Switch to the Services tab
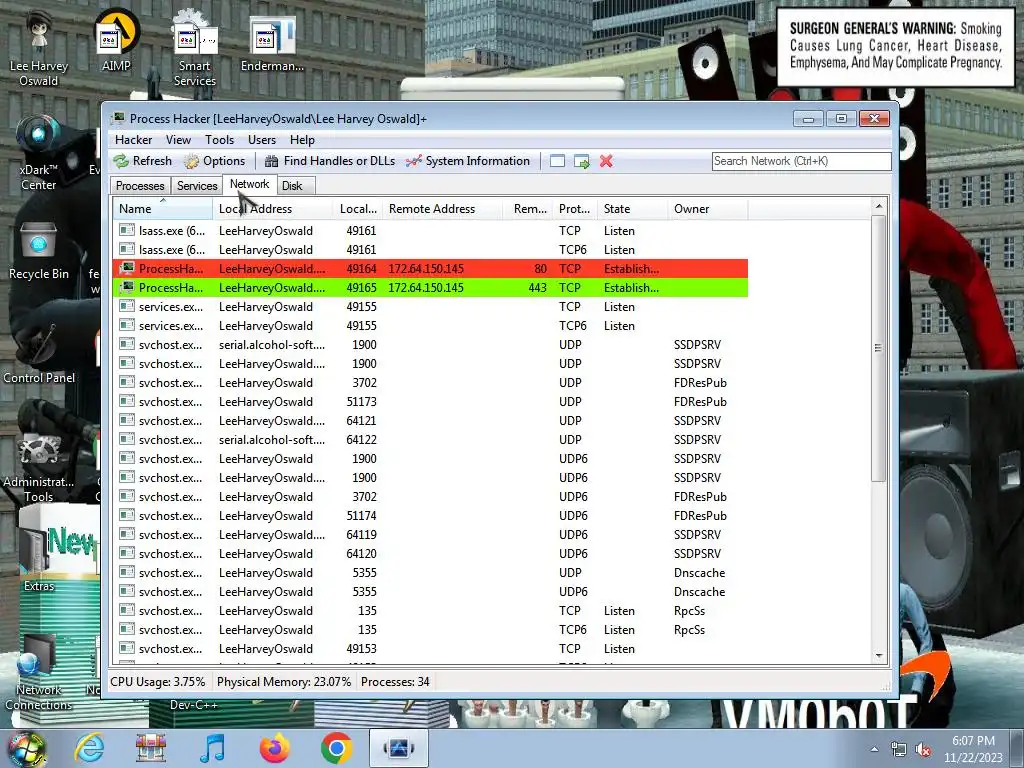The width and height of the screenshot is (1024, 768). pos(197,185)
